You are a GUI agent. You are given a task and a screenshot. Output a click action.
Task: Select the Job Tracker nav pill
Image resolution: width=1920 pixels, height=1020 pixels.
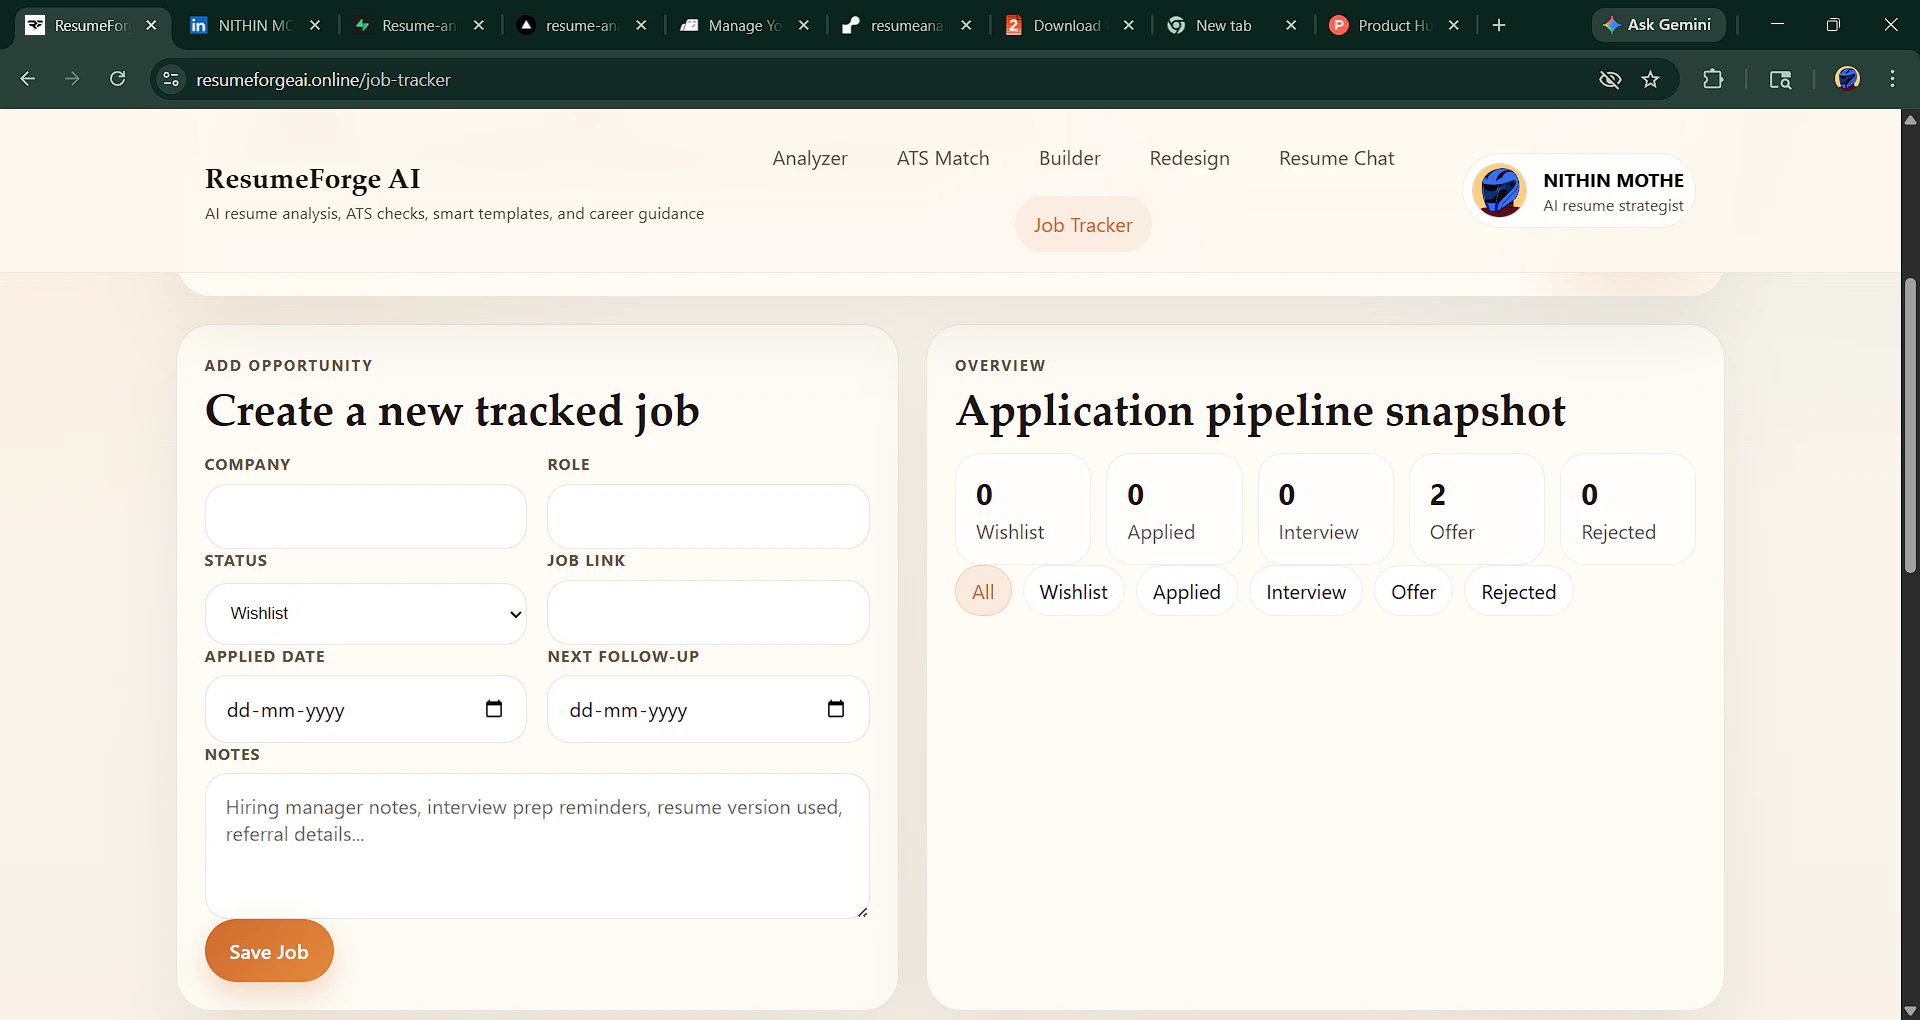(x=1083, y=225)
